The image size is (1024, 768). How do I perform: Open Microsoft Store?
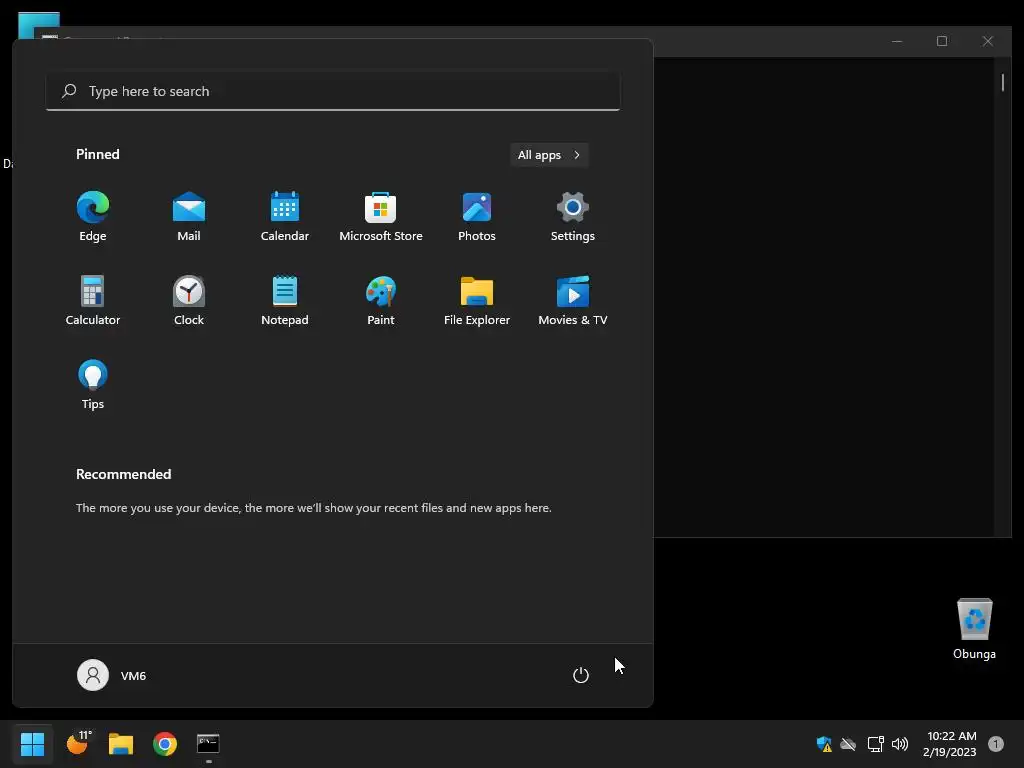(x=381, y=217)
